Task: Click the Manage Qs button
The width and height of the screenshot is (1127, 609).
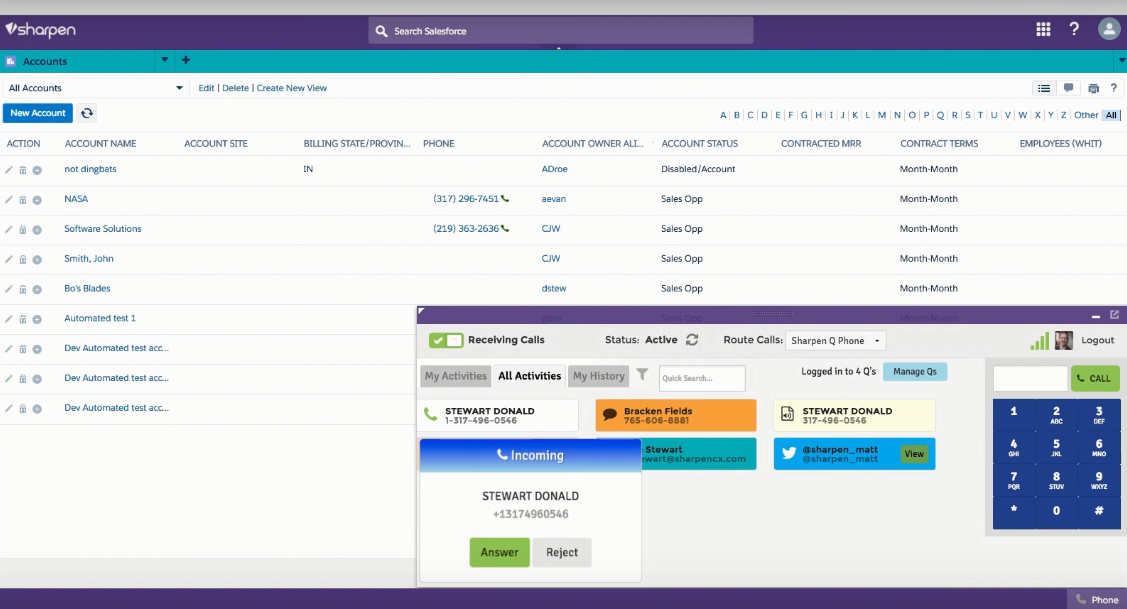Action: coord(914,372)
